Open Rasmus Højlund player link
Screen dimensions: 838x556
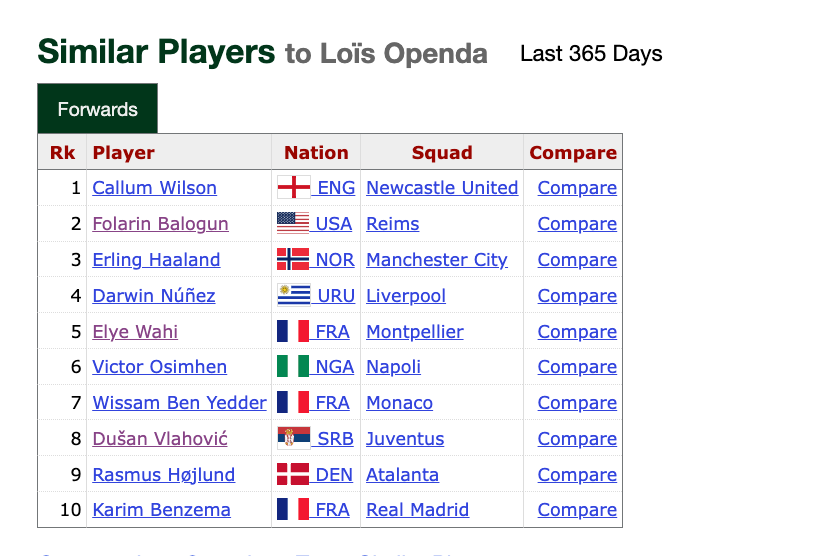tap(164, 474)
